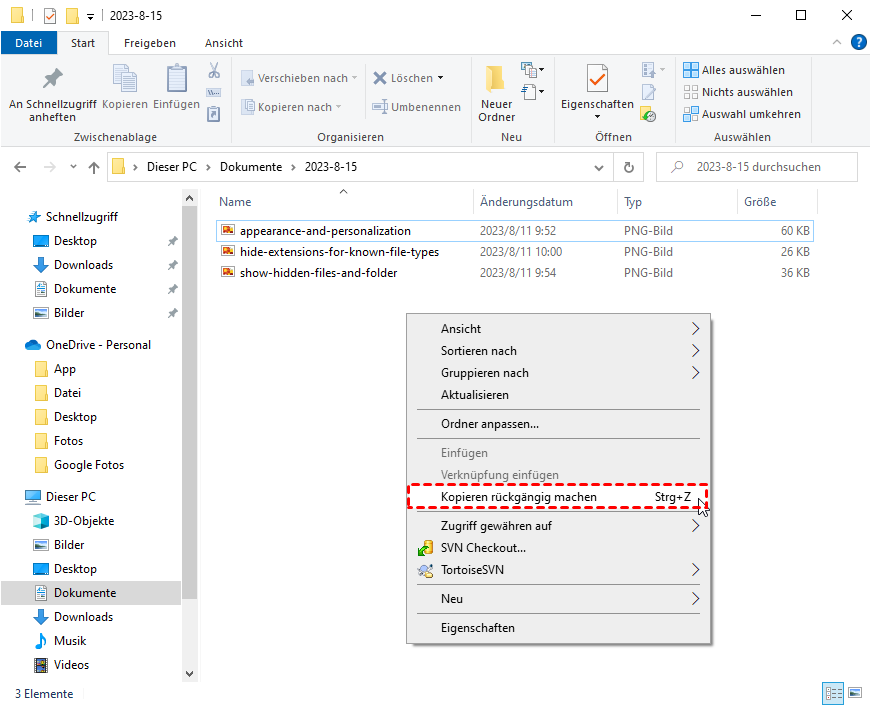Image resolution: width=871 pixels, height=706 pixels.
Task: Click the properties quick access toolbar icon
Action: click(50, 16)
